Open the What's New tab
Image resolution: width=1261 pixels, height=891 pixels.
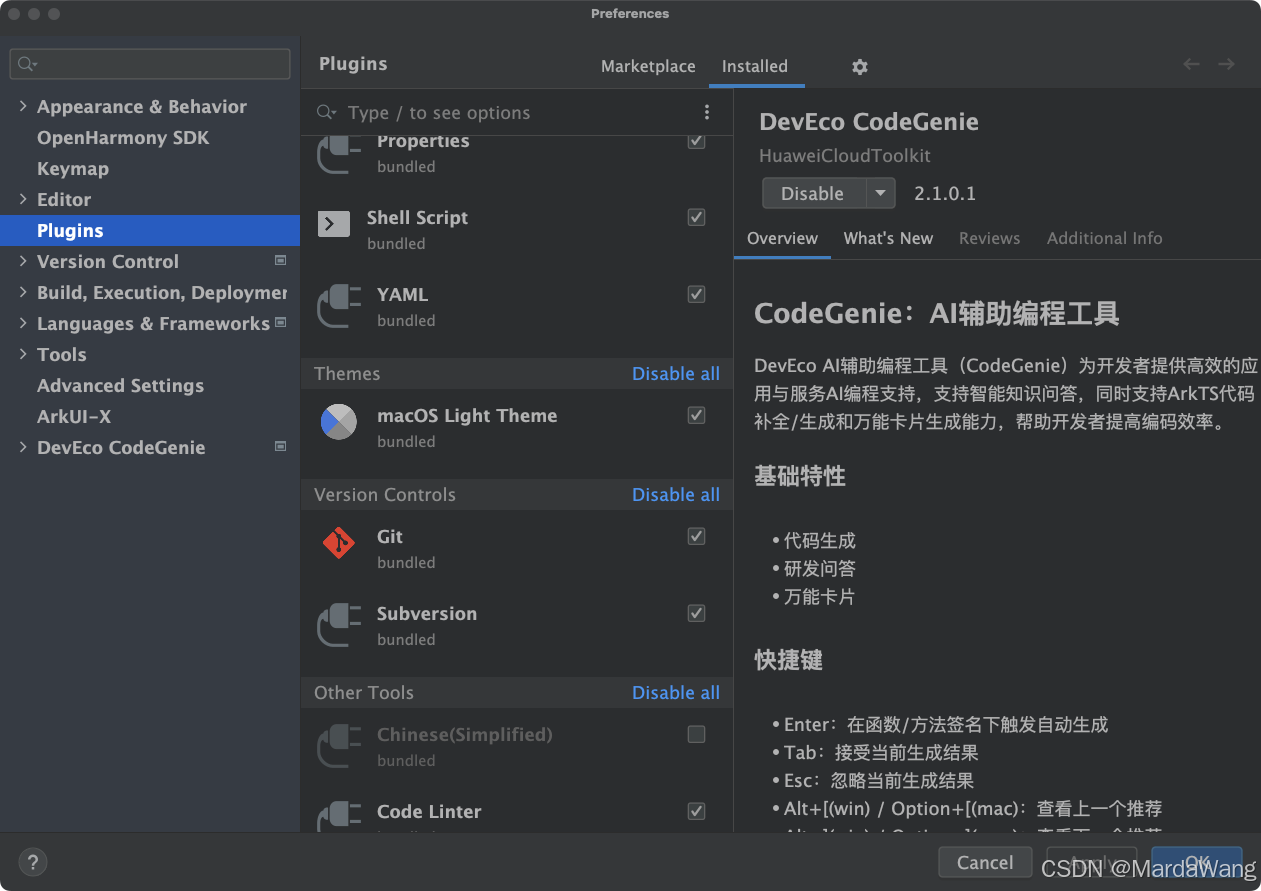click(888, 238)
